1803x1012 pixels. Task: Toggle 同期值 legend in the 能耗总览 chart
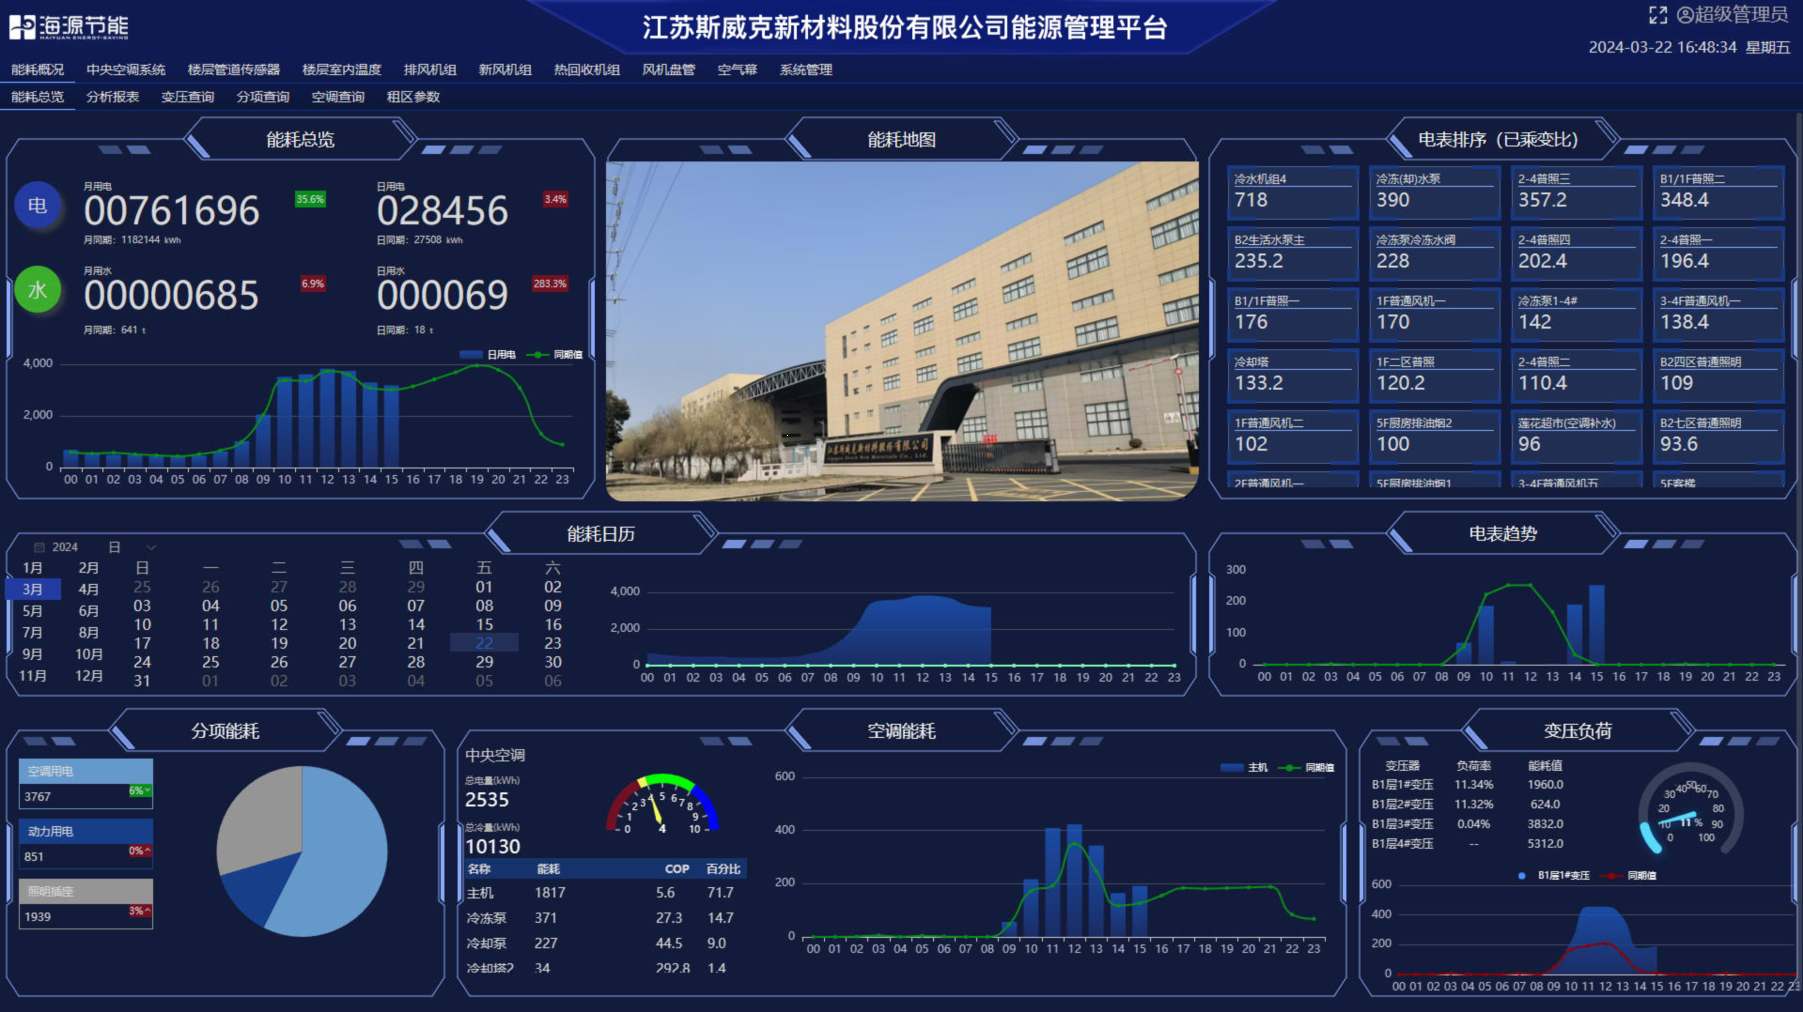(x=555, y=355)
